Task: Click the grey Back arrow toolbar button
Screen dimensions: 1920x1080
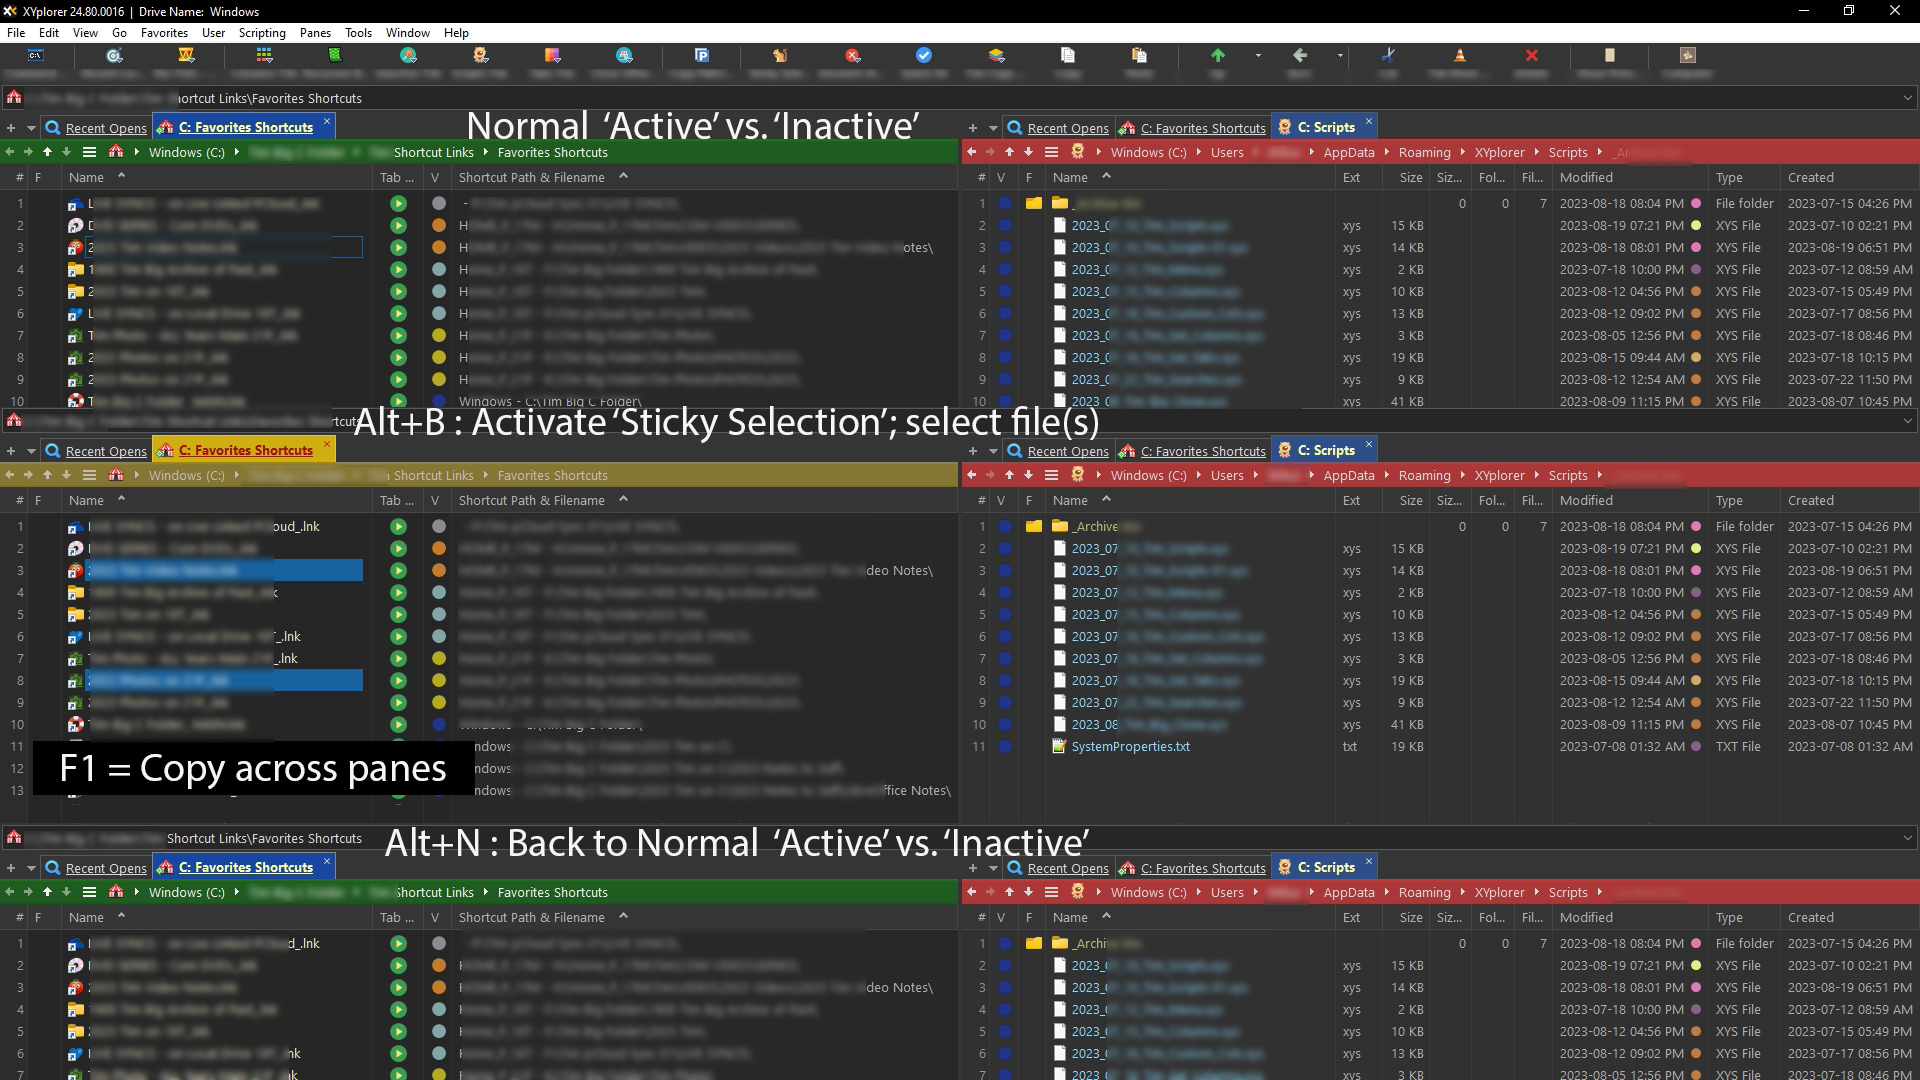Action: (x=1299, y=56)
